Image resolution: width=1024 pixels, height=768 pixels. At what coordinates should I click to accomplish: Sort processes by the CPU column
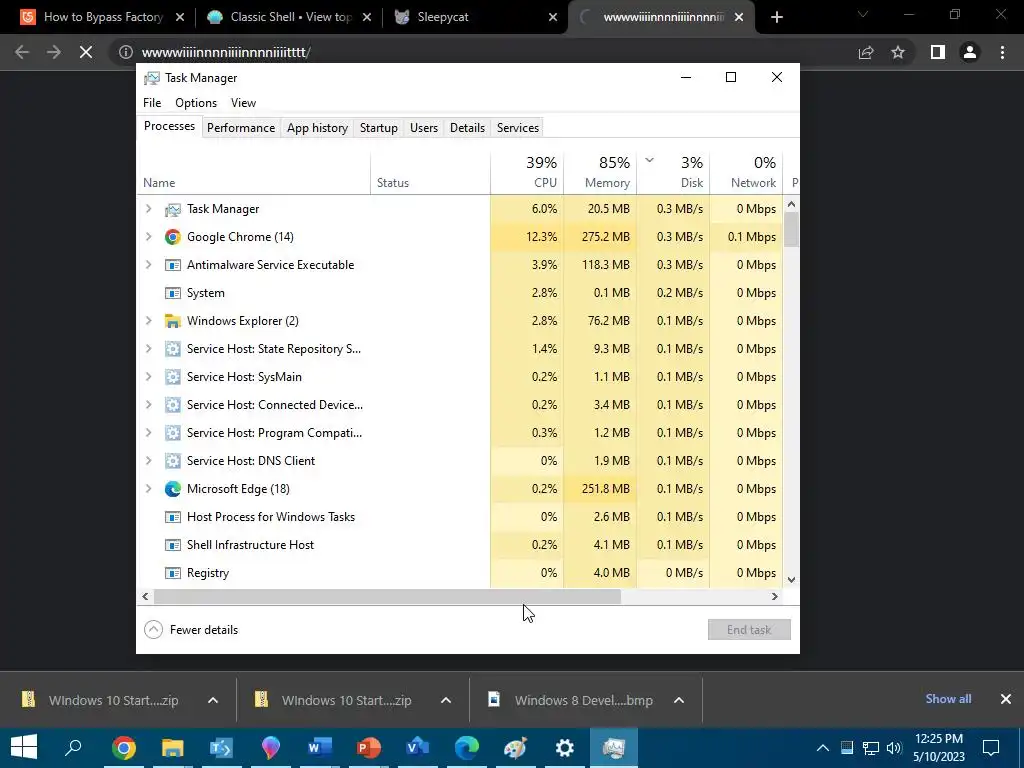click(527, 172)
